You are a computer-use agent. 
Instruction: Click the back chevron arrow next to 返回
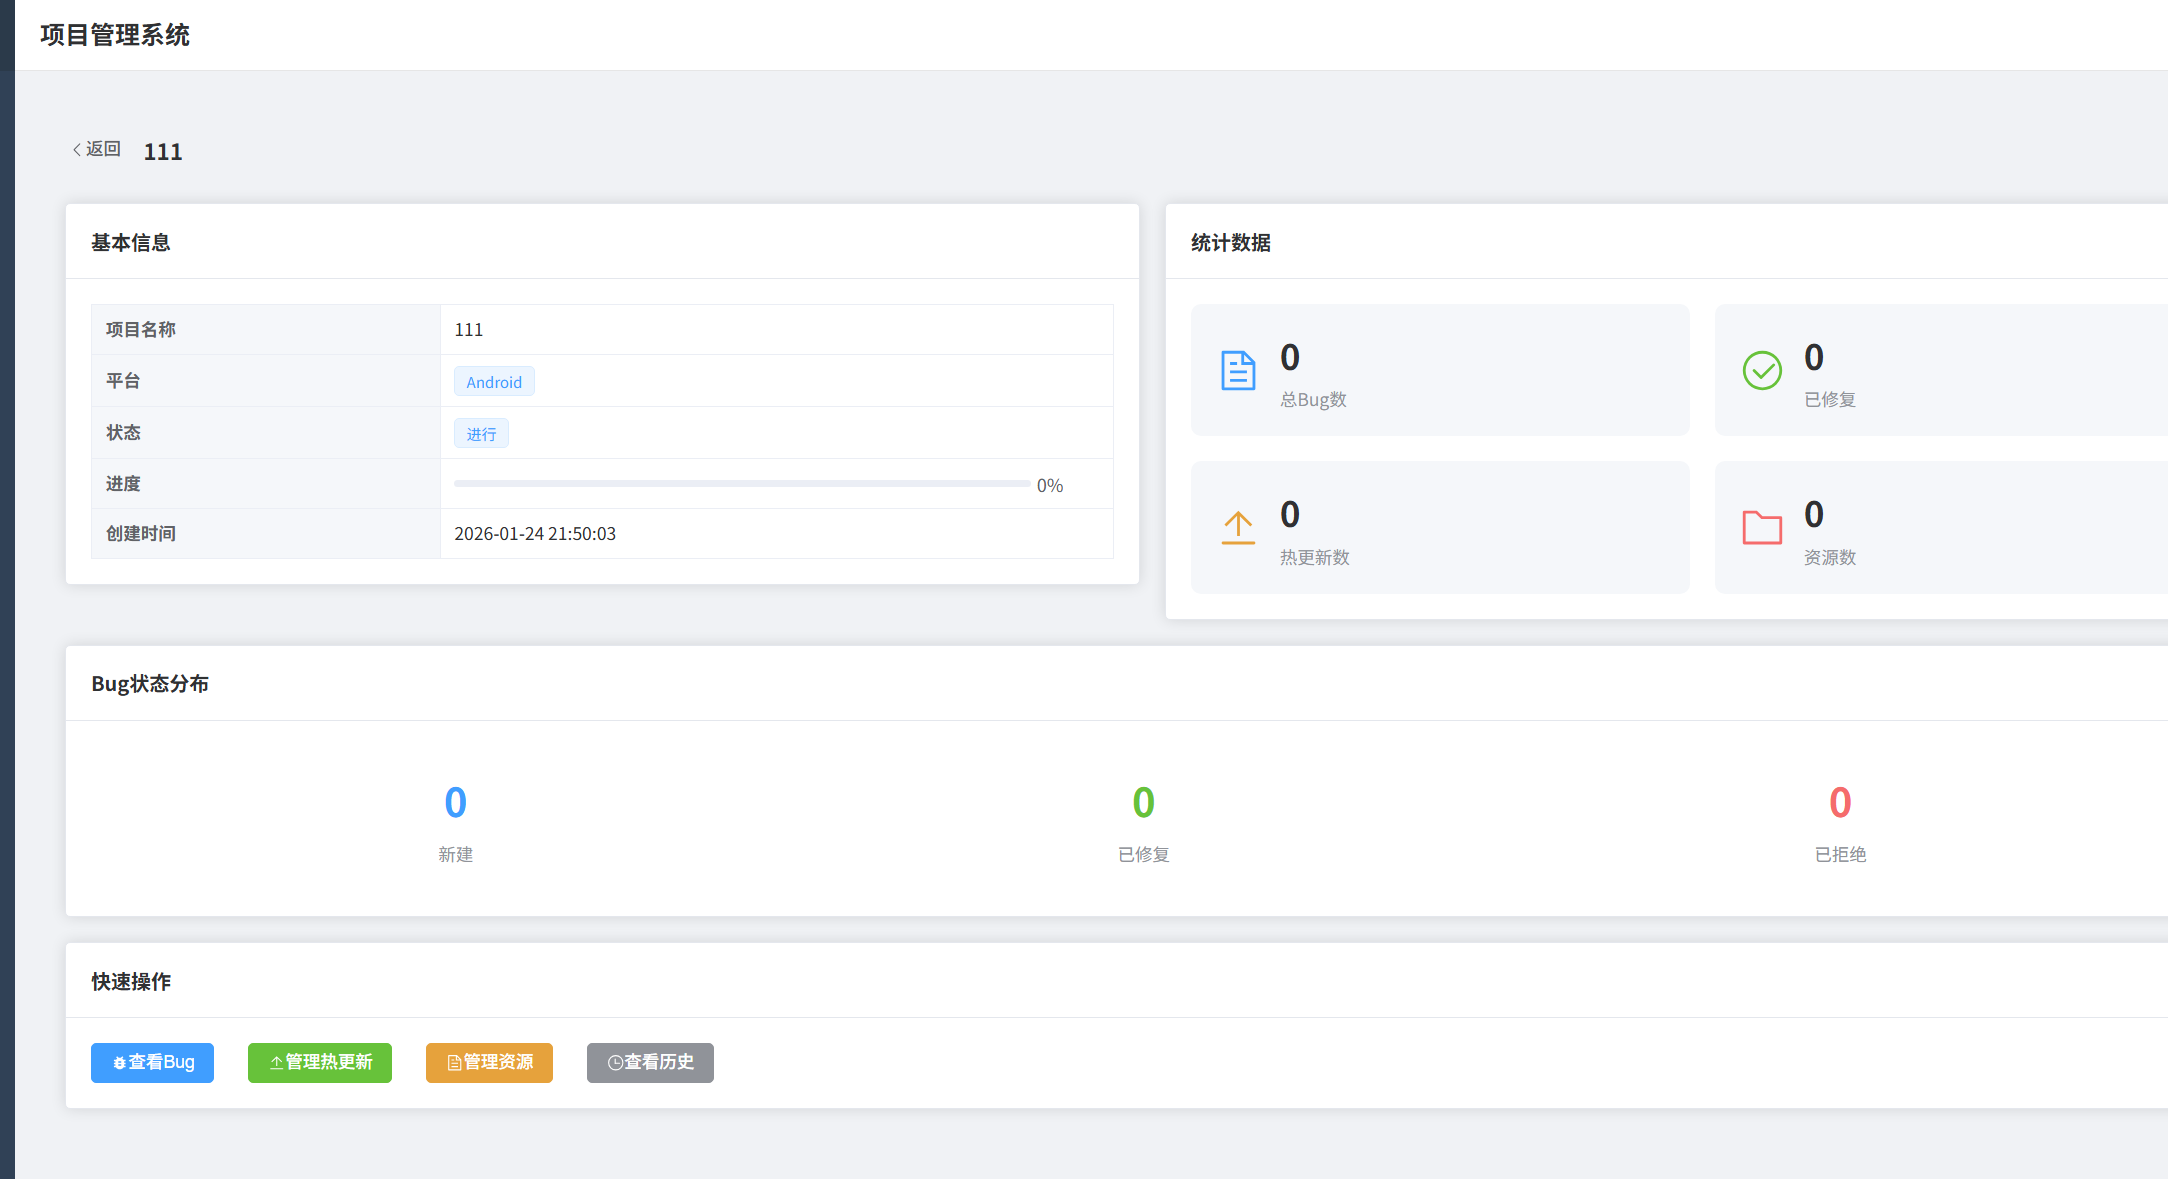[77, 150]
